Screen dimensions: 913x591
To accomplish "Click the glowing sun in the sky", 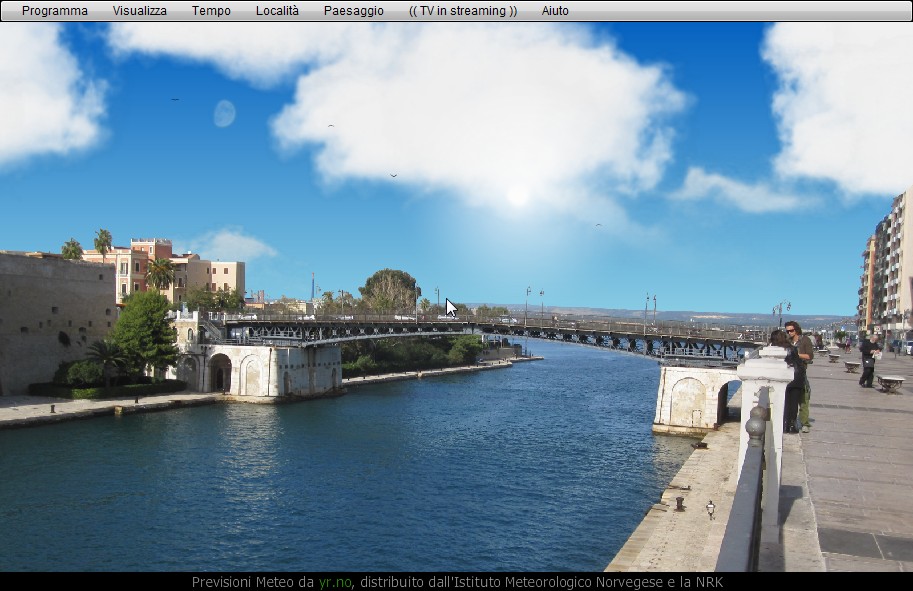I will [517, 196].
